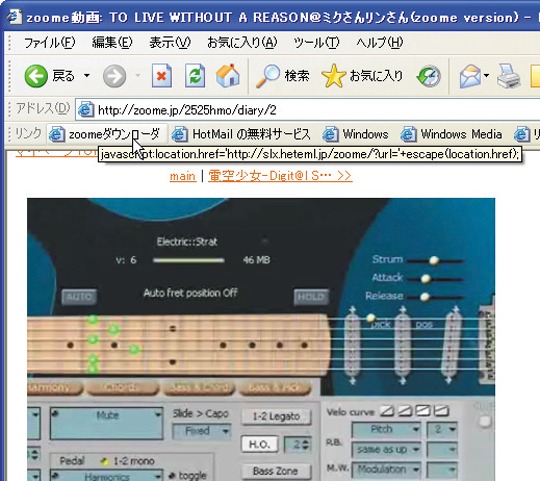The height and width of the screenshot is (481, 540).
Task: Click the address bar URL field
Action: click(308, 110)
